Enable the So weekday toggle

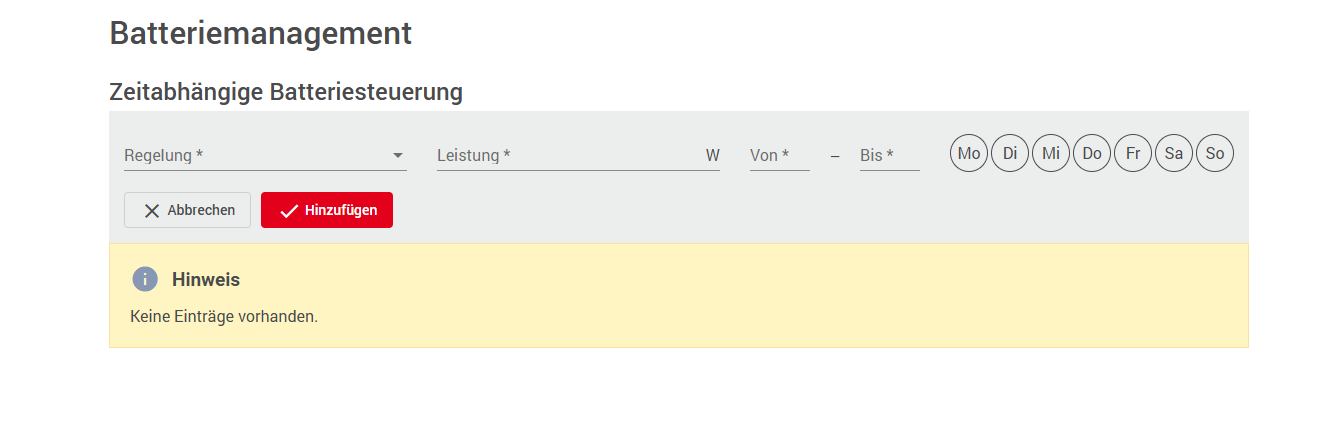(1215, 154)
